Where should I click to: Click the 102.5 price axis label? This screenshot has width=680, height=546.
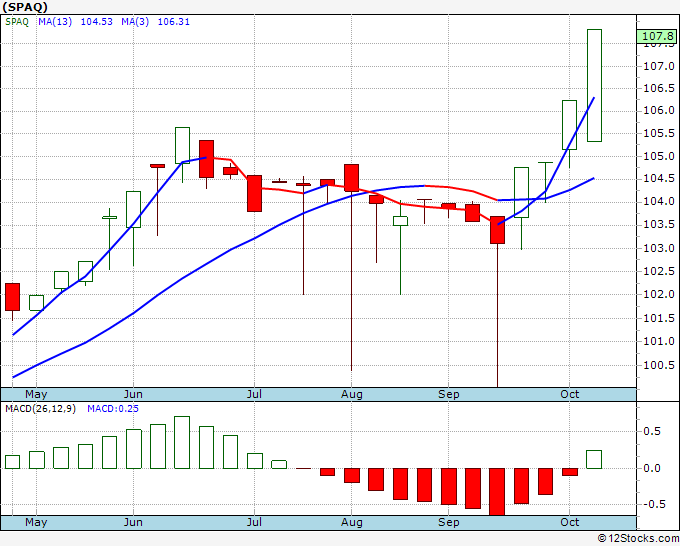(659, 271)
